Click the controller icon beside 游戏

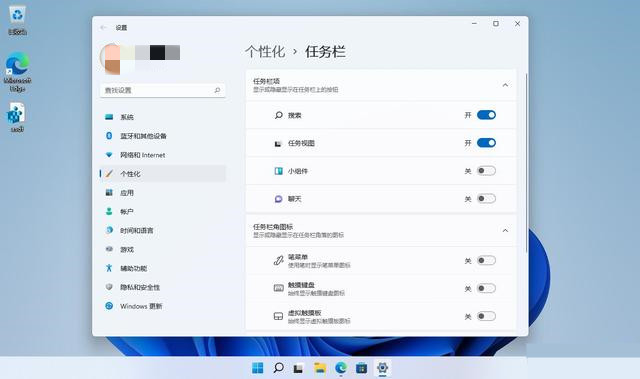click(x=109, y=249)
